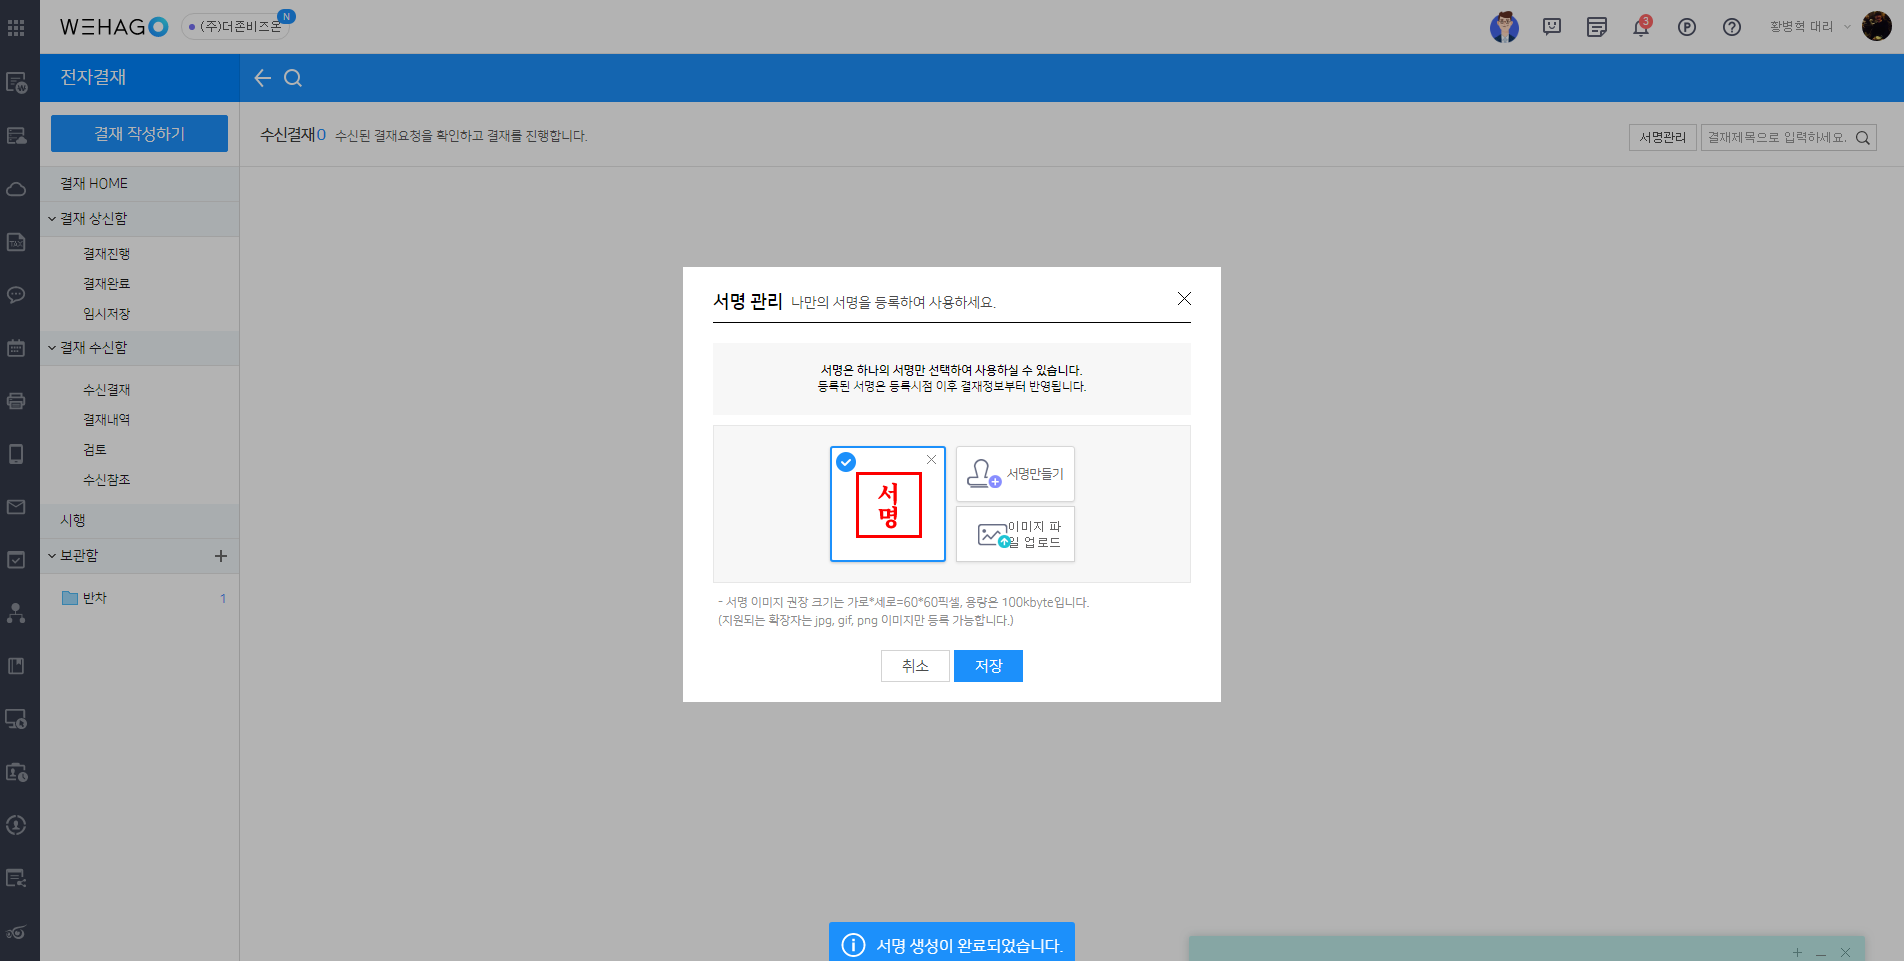Viewport: 1904px width, 961px height.
Task: Open the user name dropdown arrow
Action: click(x=1847, y=27)
